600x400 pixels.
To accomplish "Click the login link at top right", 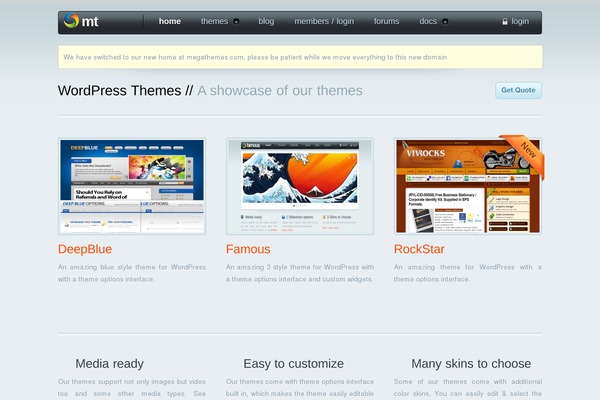I will tap(520, 21).
